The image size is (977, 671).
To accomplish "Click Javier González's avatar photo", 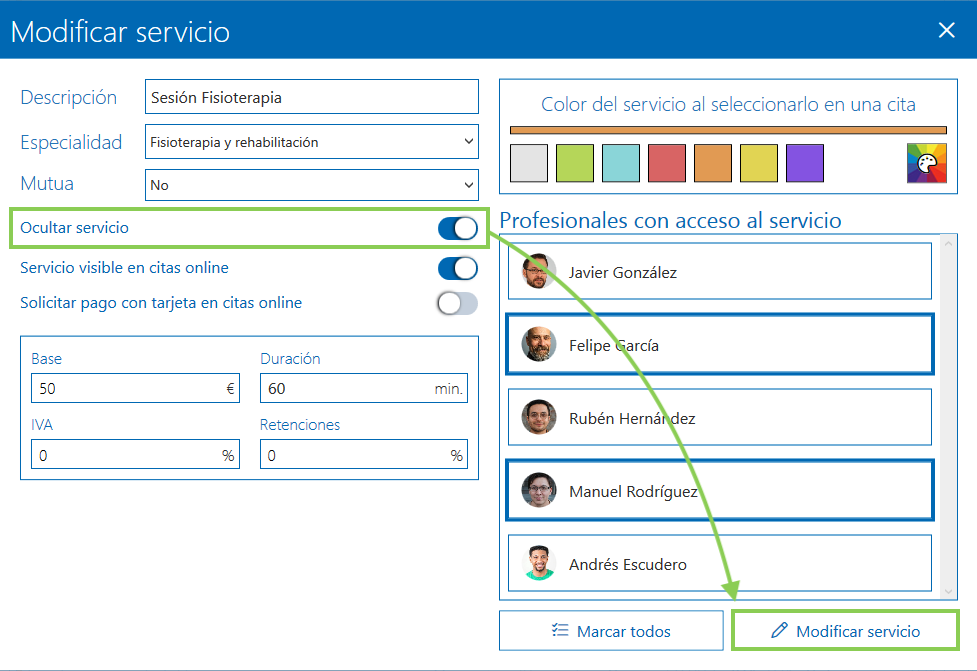I will [539, 272].
